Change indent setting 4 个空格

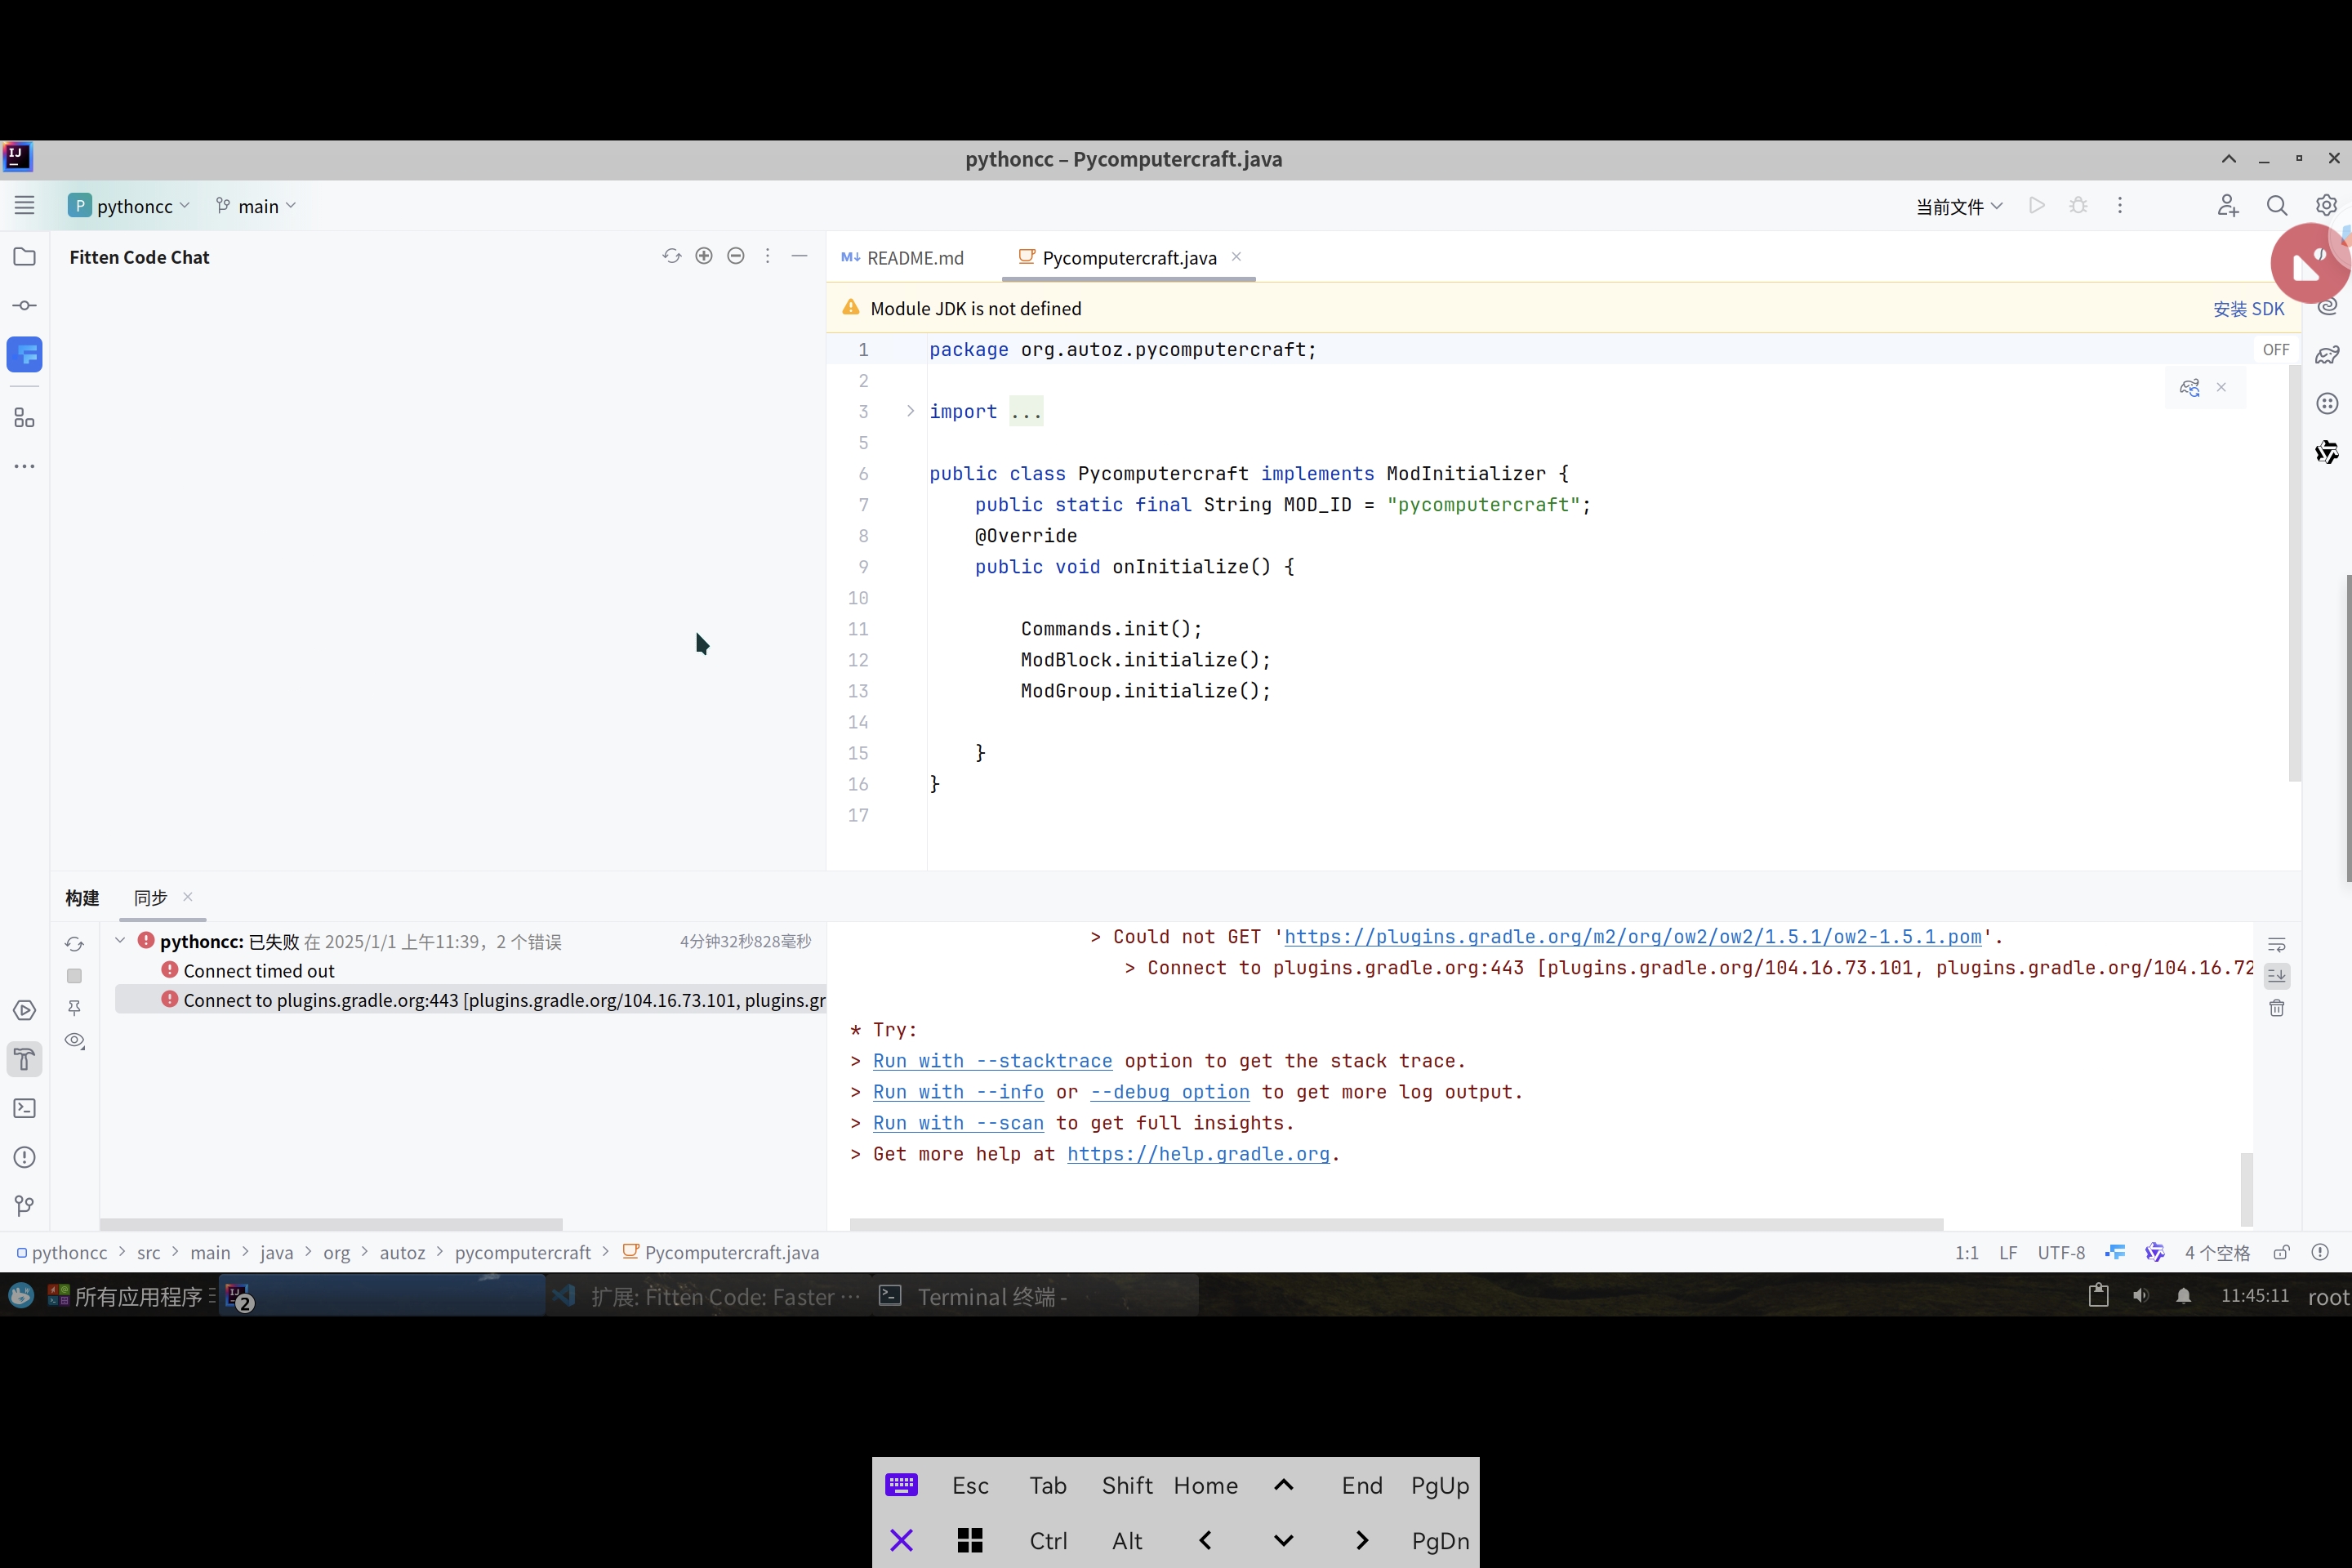click(2217, 1253)
